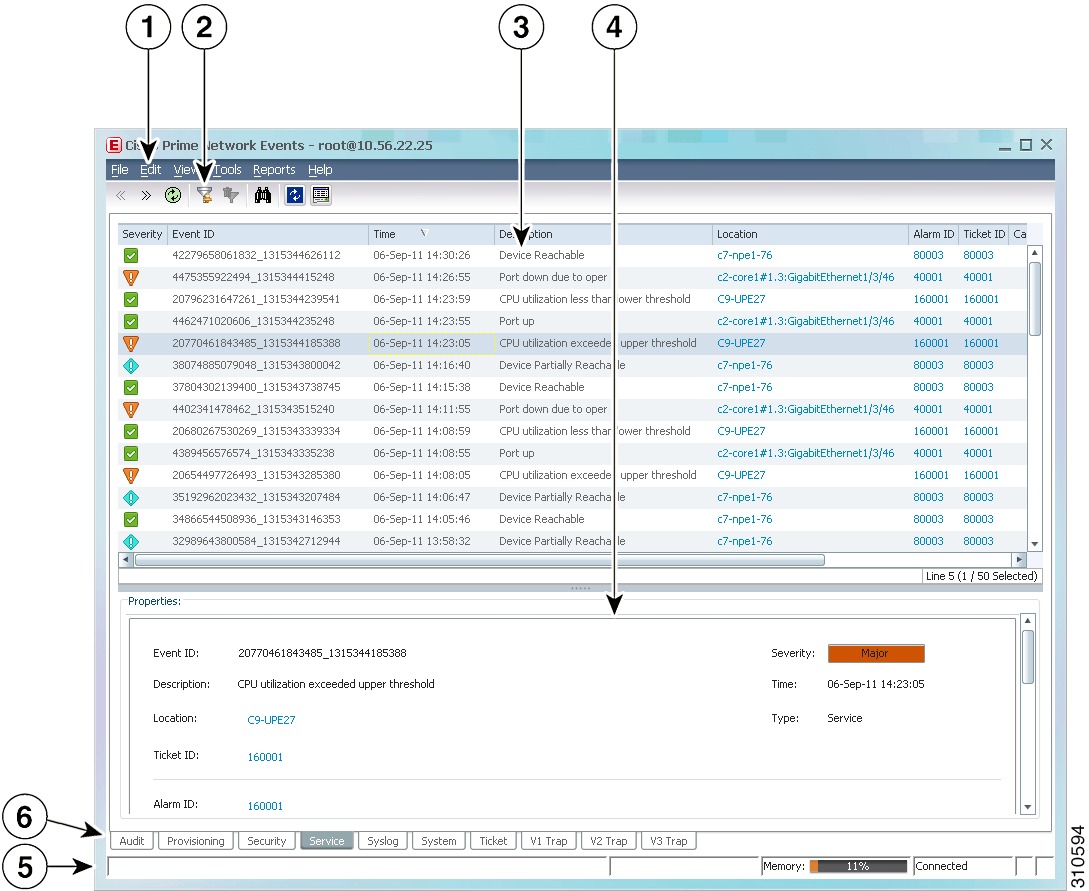The image size is (1089, 891).
Task: Open C9-UPE27 location link in Properties pane
Action: point(271,720)
